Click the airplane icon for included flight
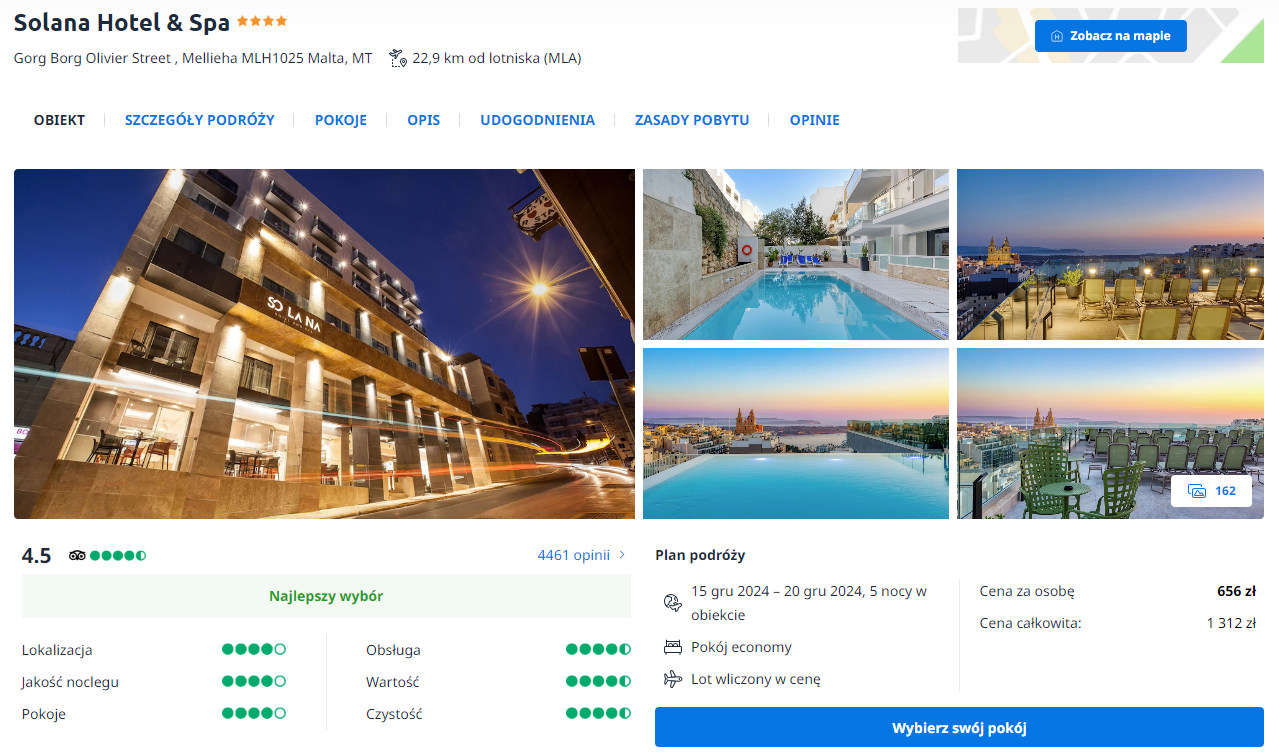 coord(672,679)
